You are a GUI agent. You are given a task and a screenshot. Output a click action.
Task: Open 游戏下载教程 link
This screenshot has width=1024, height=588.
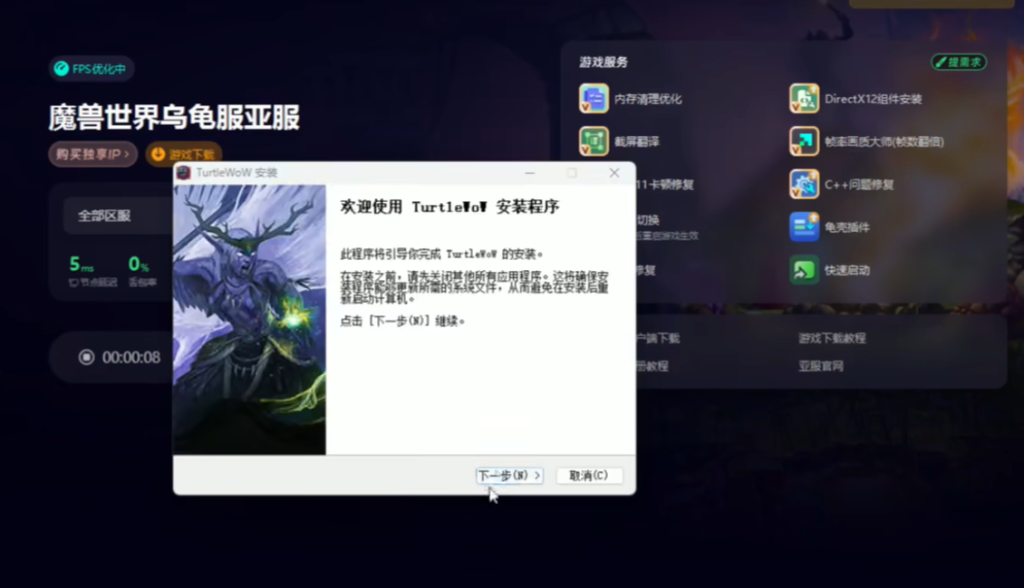(832, 338)
